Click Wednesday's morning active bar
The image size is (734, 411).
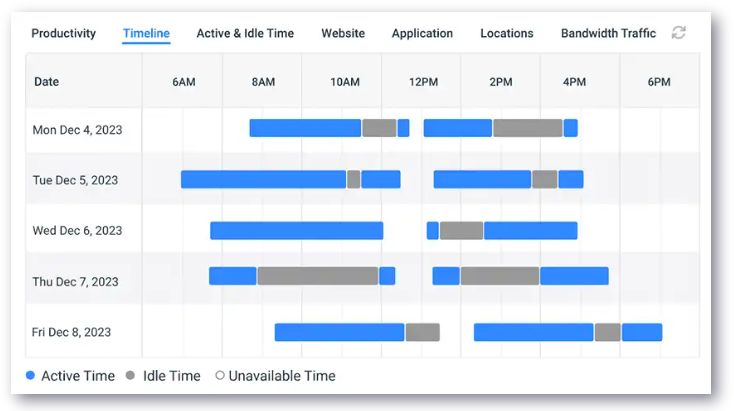[297, 230]
